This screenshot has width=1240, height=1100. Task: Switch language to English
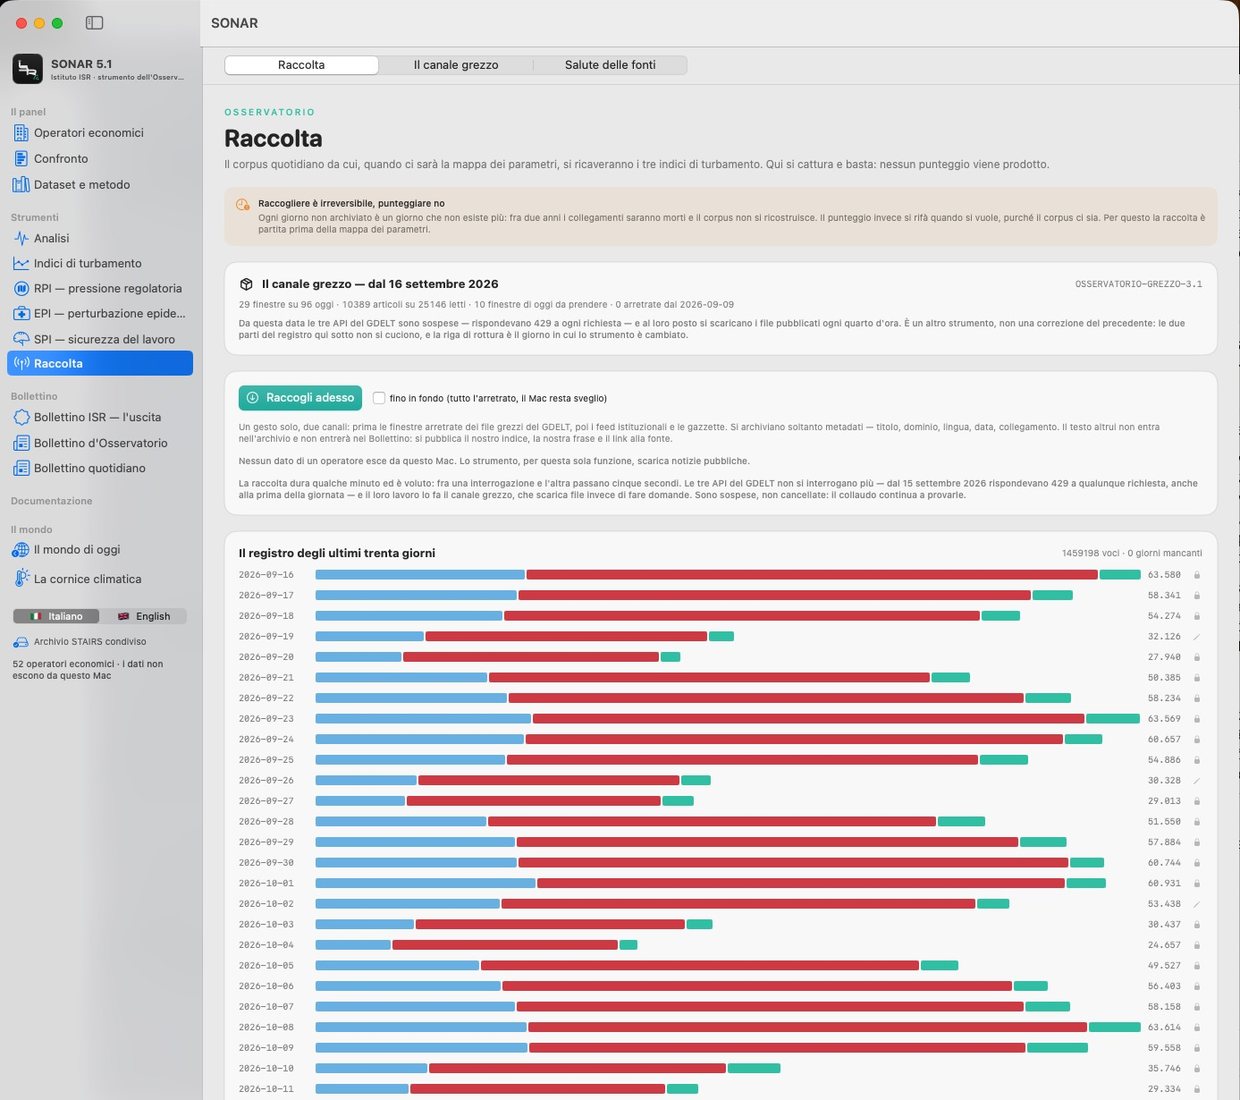[144, 617]
